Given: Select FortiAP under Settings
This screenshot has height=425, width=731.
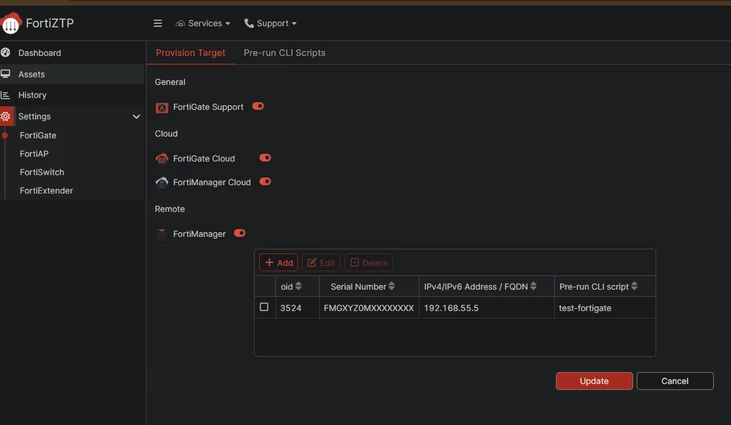Looking at the screenshot, I should point(34,154).
